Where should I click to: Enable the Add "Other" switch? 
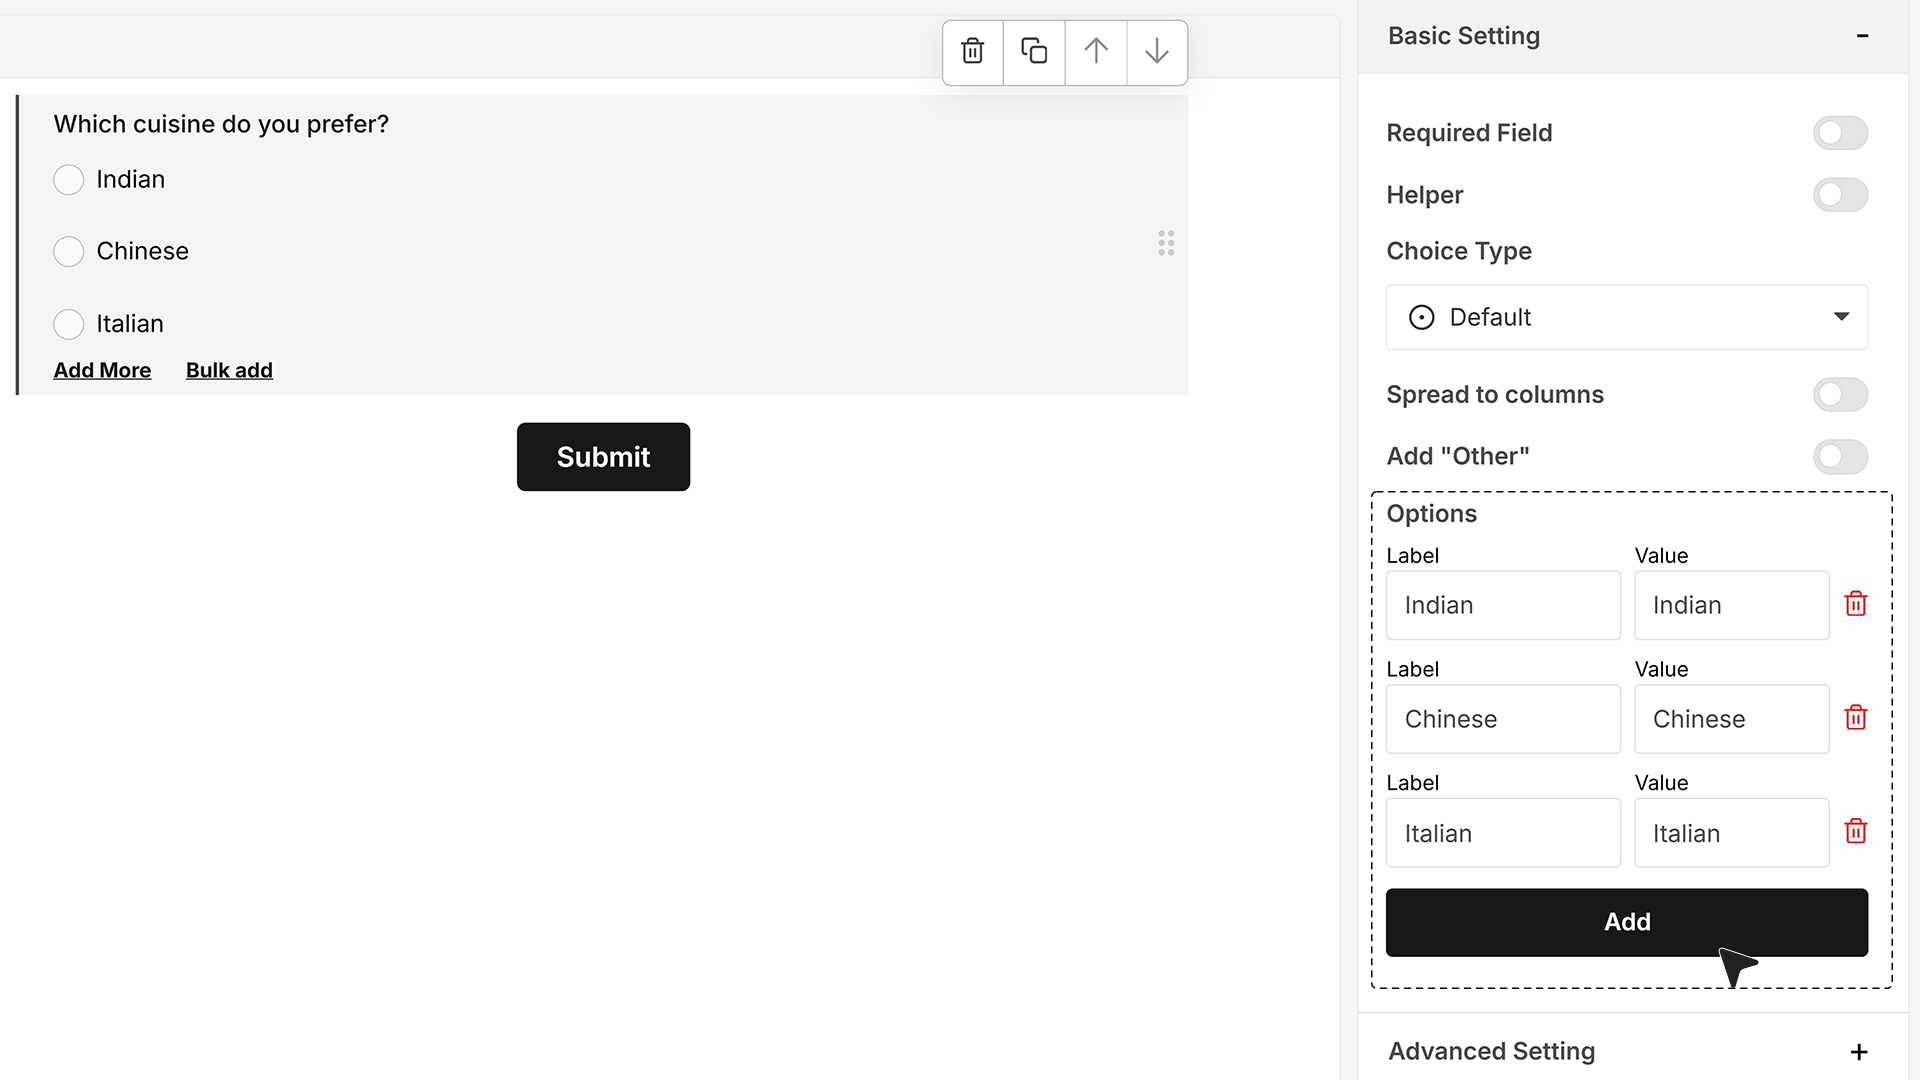click(x=1840, y=457)
